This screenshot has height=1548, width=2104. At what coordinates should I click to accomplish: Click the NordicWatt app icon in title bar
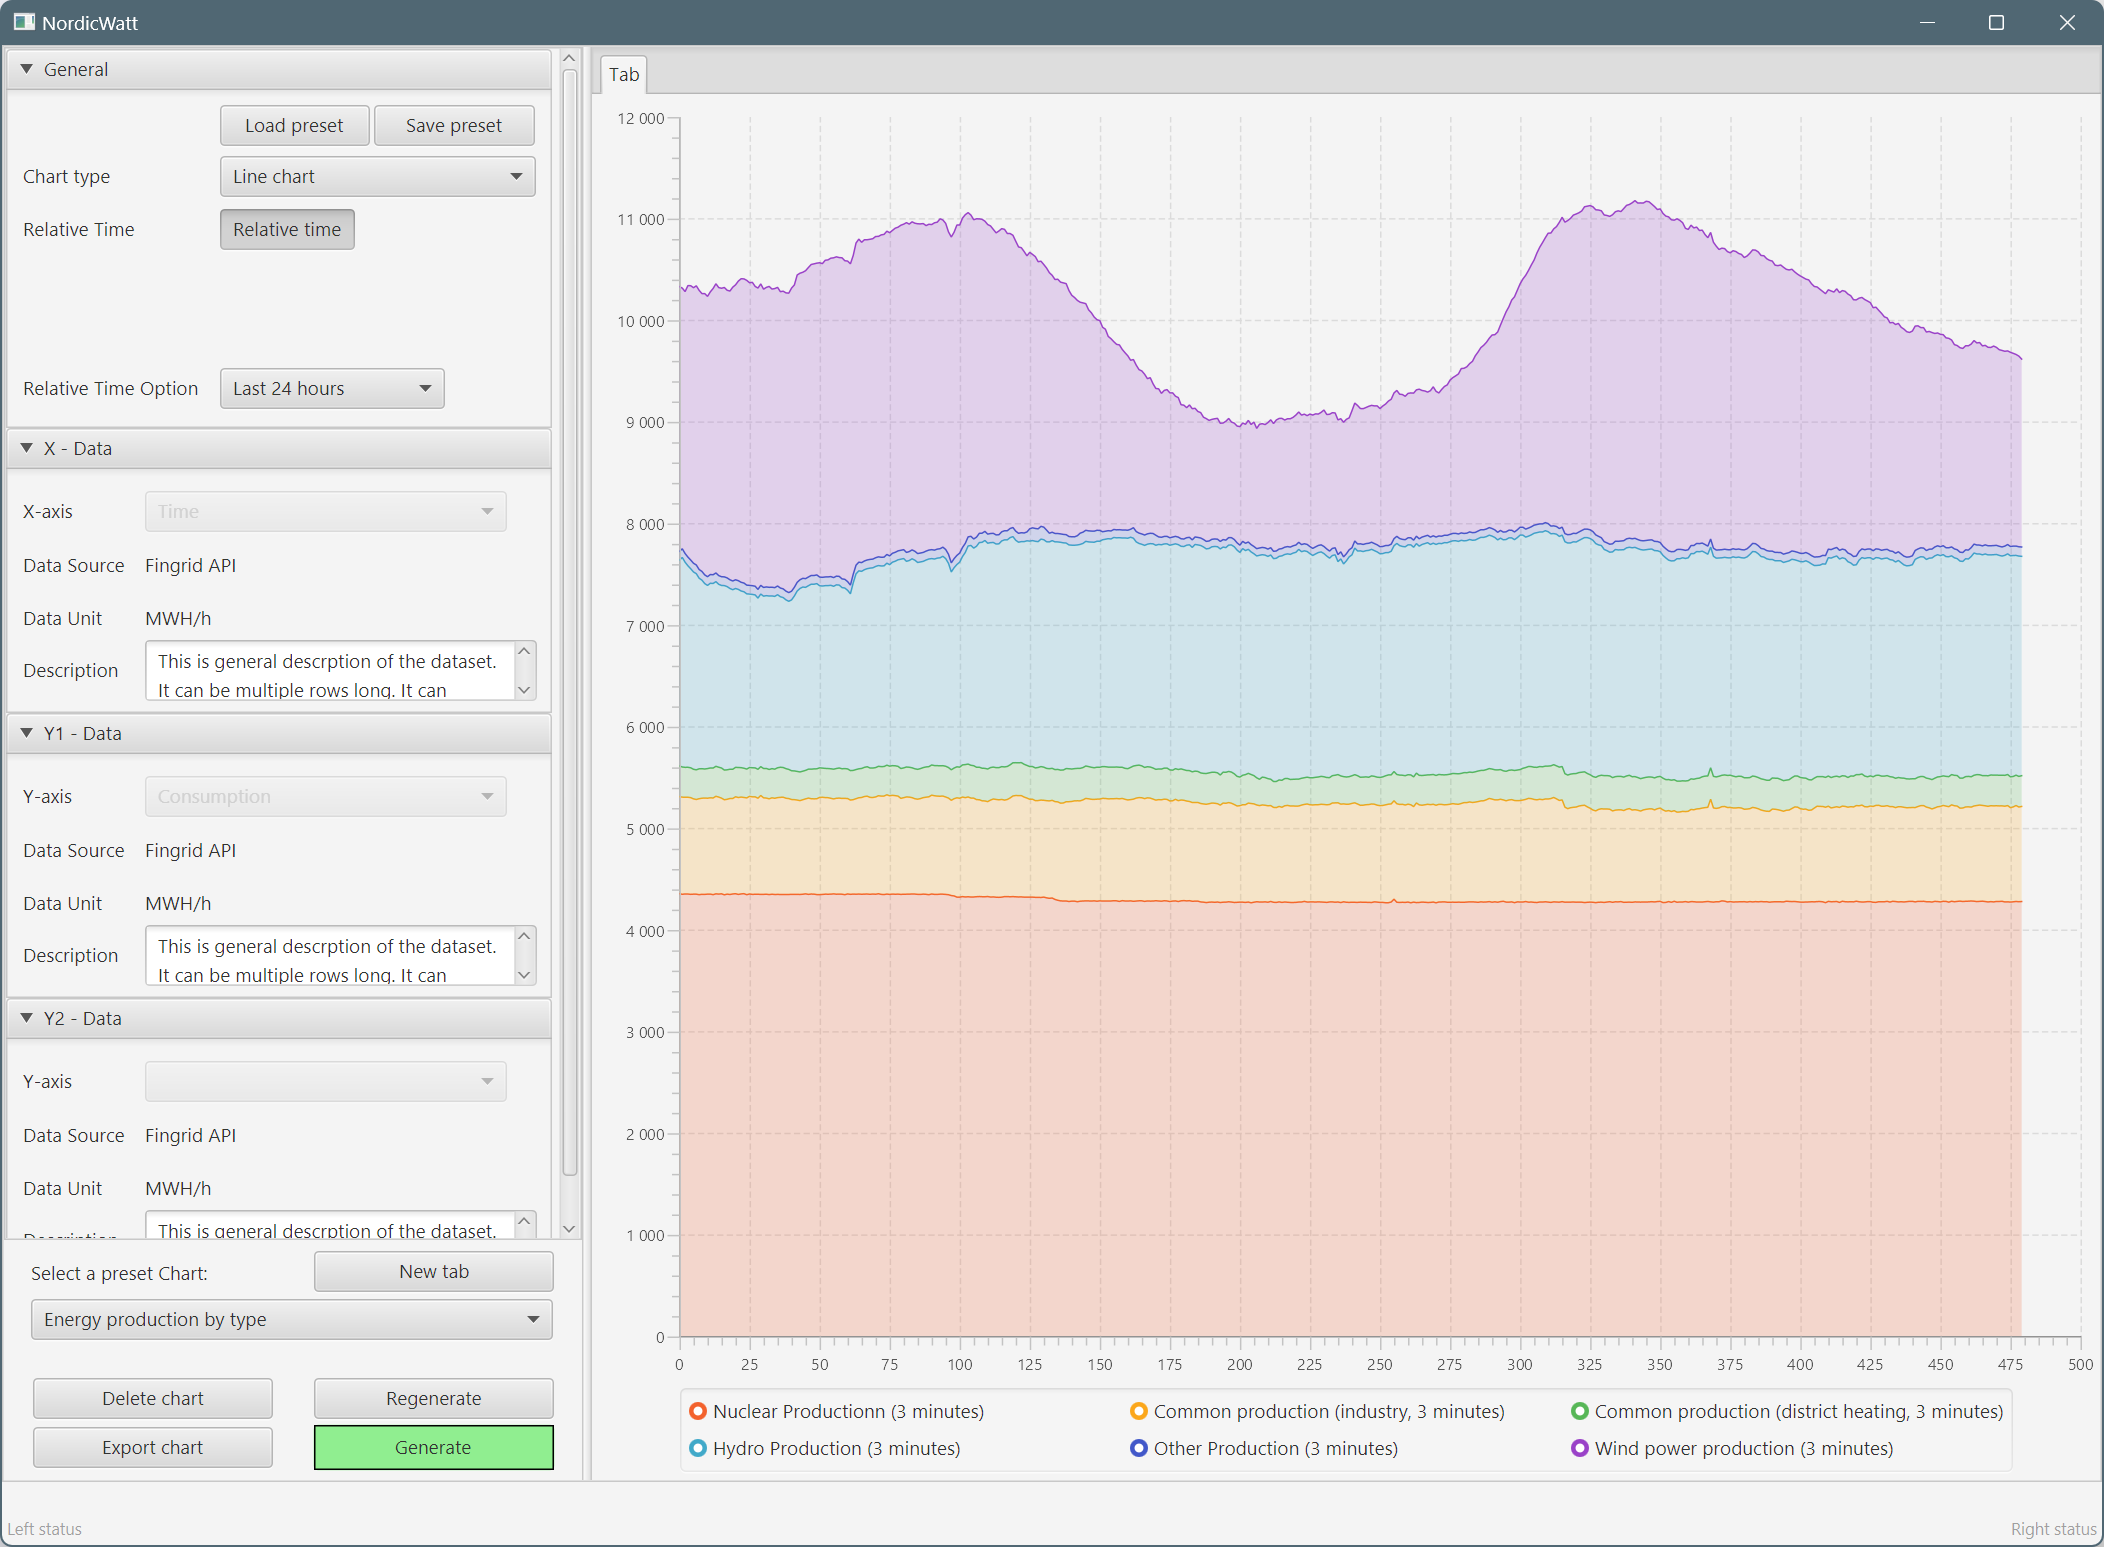tap(24, 22)
